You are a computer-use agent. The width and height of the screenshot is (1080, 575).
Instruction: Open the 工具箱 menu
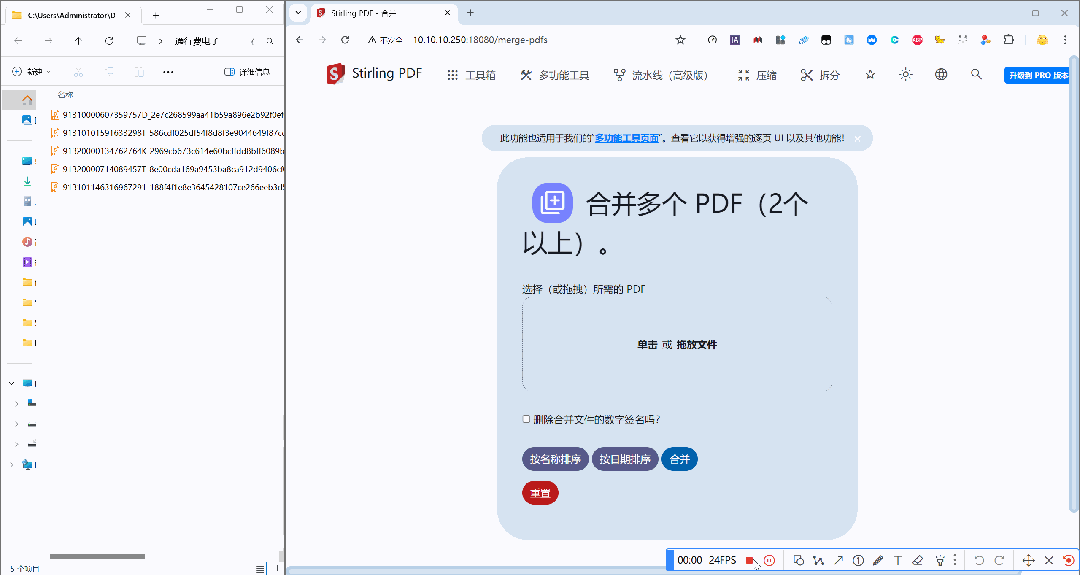tap(472, 75)
